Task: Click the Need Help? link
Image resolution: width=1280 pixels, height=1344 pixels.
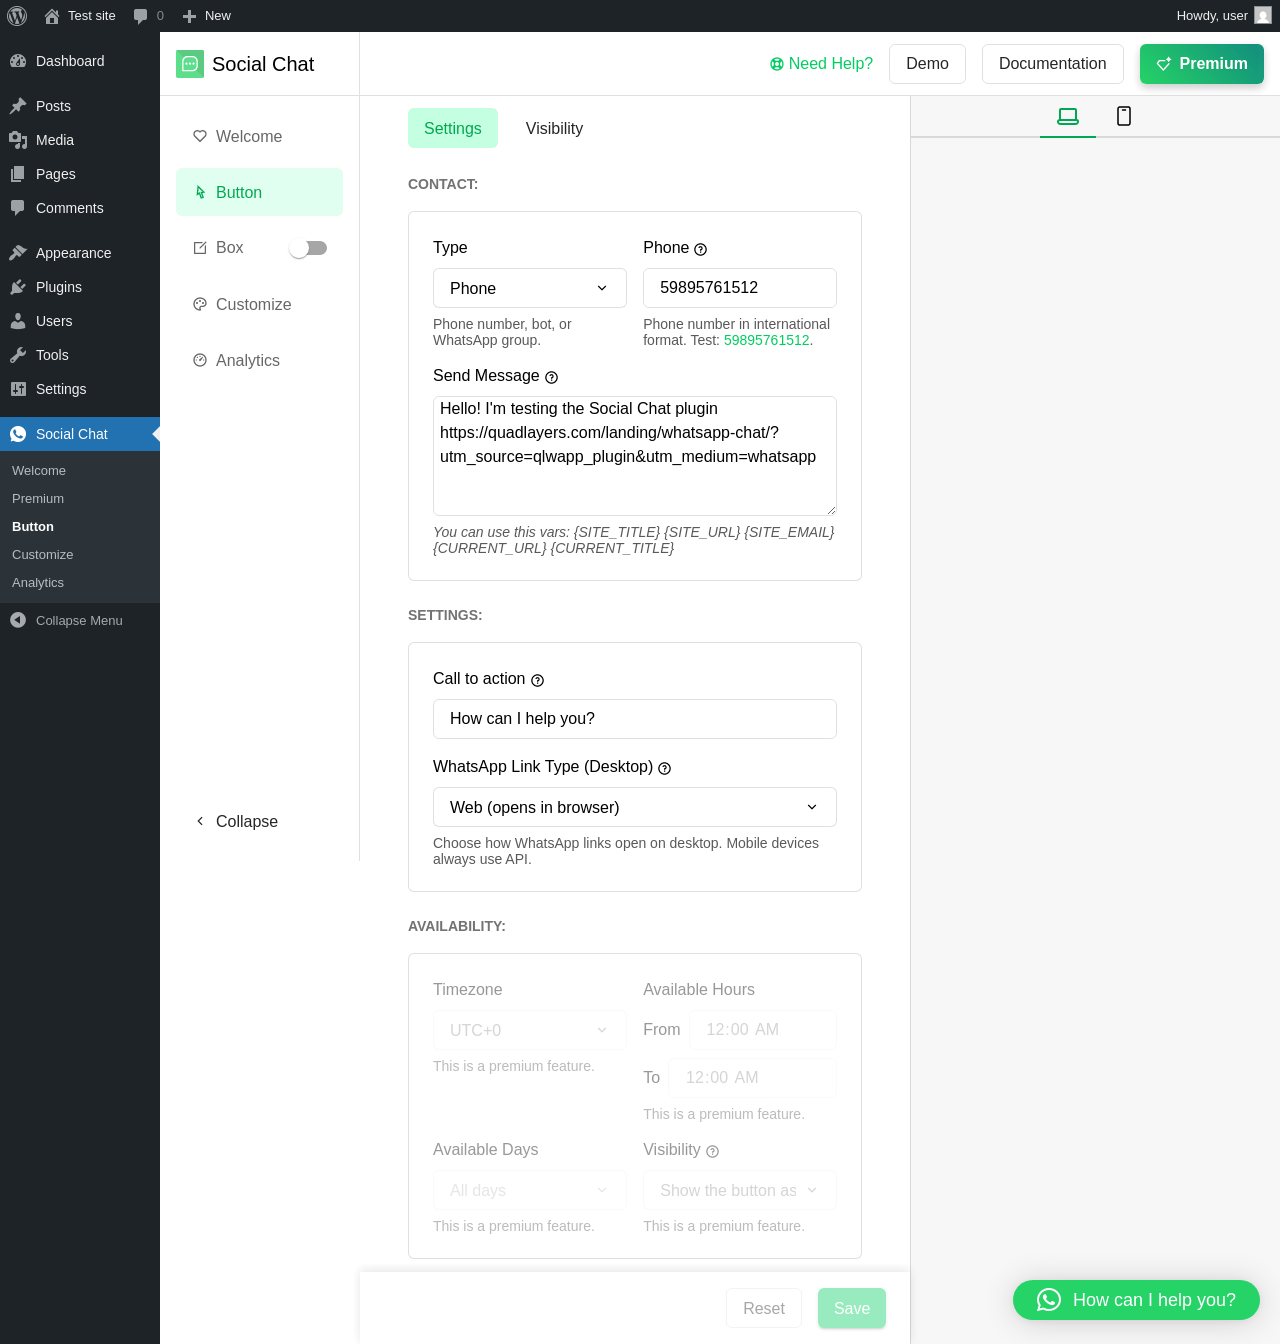Action: [x=821, y=64]
